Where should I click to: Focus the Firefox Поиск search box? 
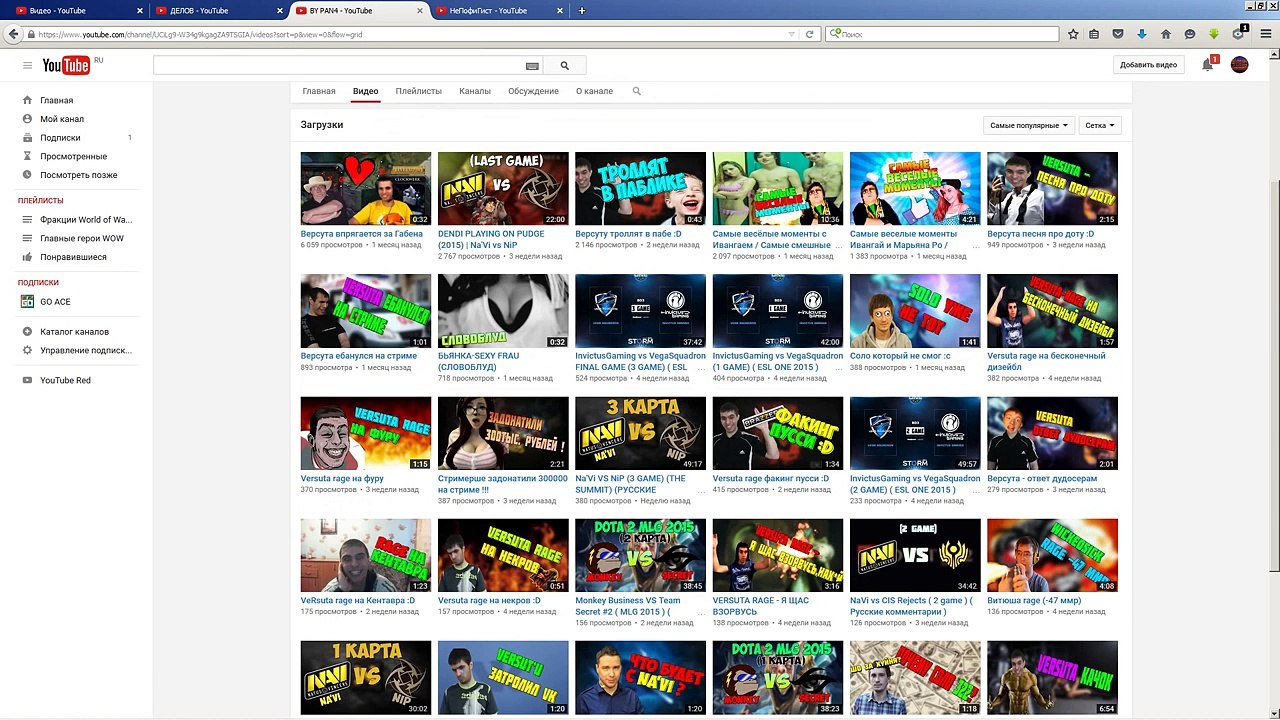coord(941,34)
